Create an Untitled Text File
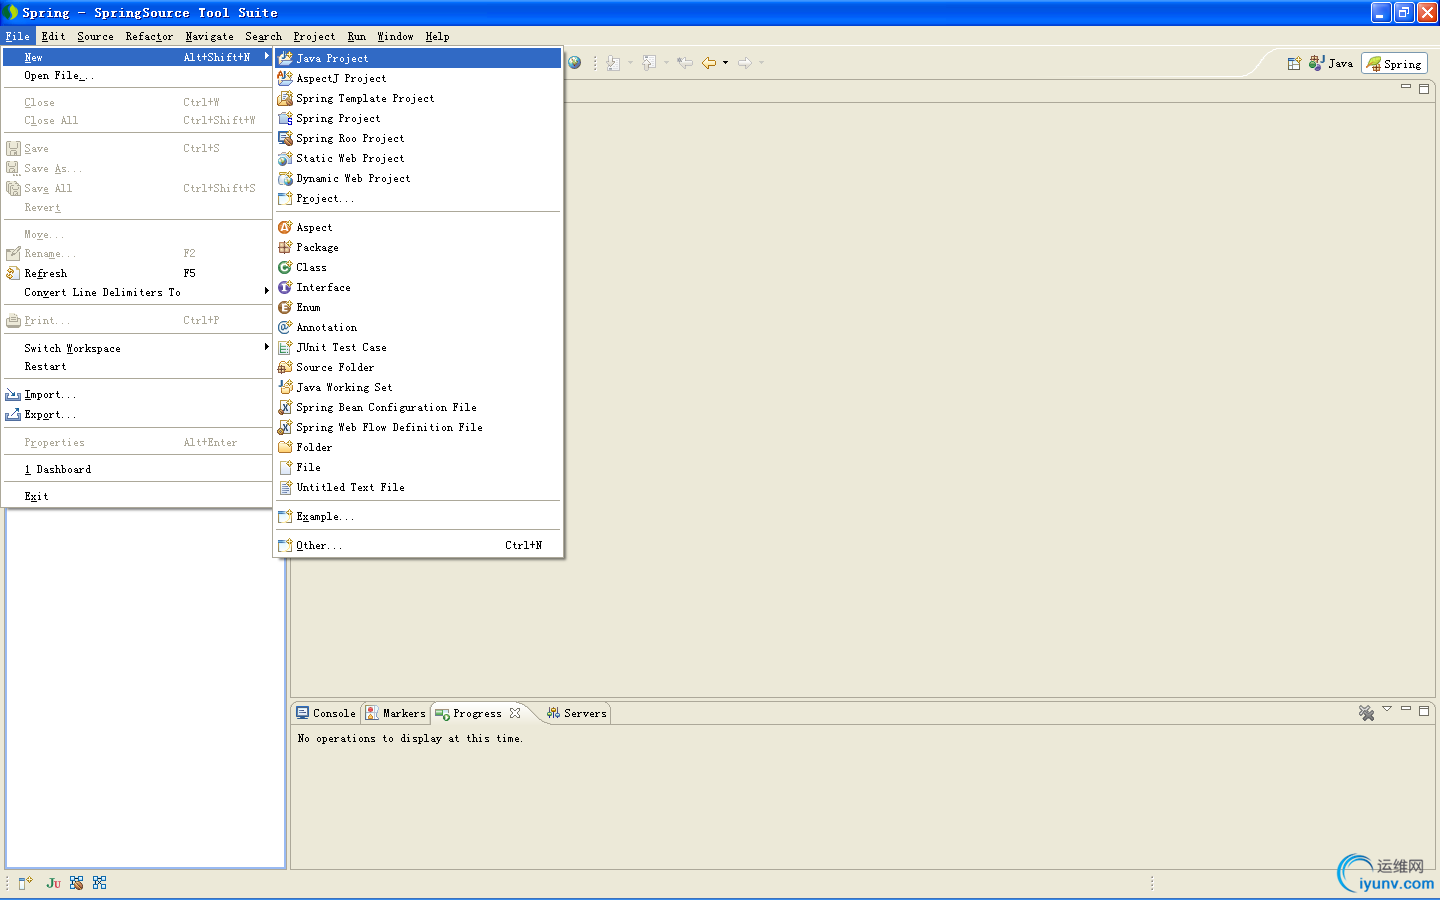The image size is (1440, 900). (418, 487)
